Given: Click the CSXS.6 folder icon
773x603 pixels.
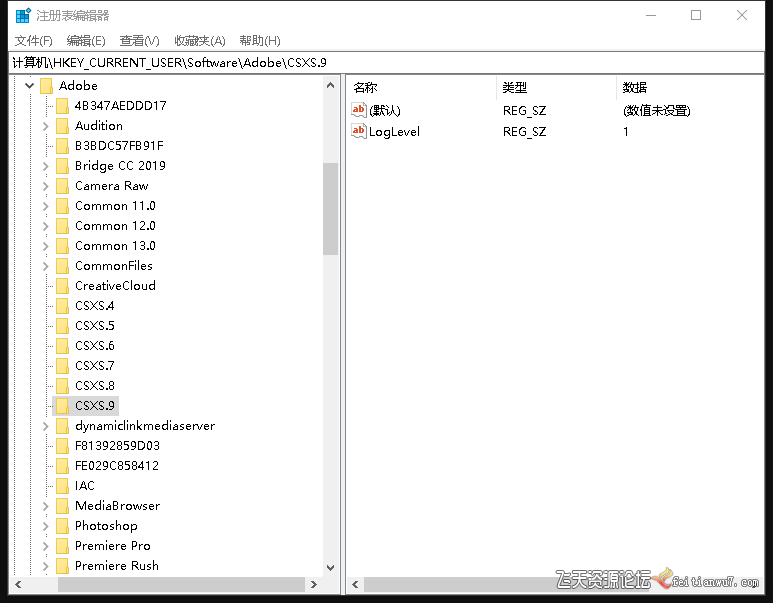Looking at the screenshot, I should (x=62, y=346).
